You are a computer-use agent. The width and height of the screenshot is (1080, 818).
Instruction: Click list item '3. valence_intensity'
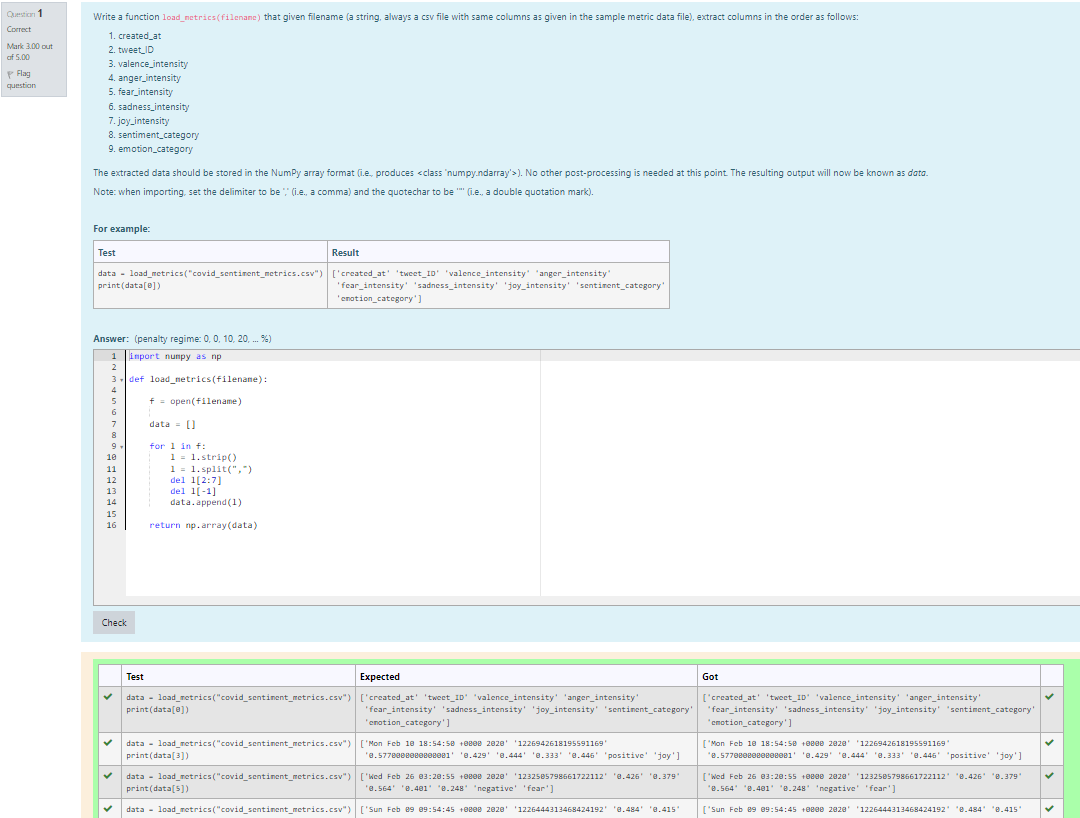(148, 64)
